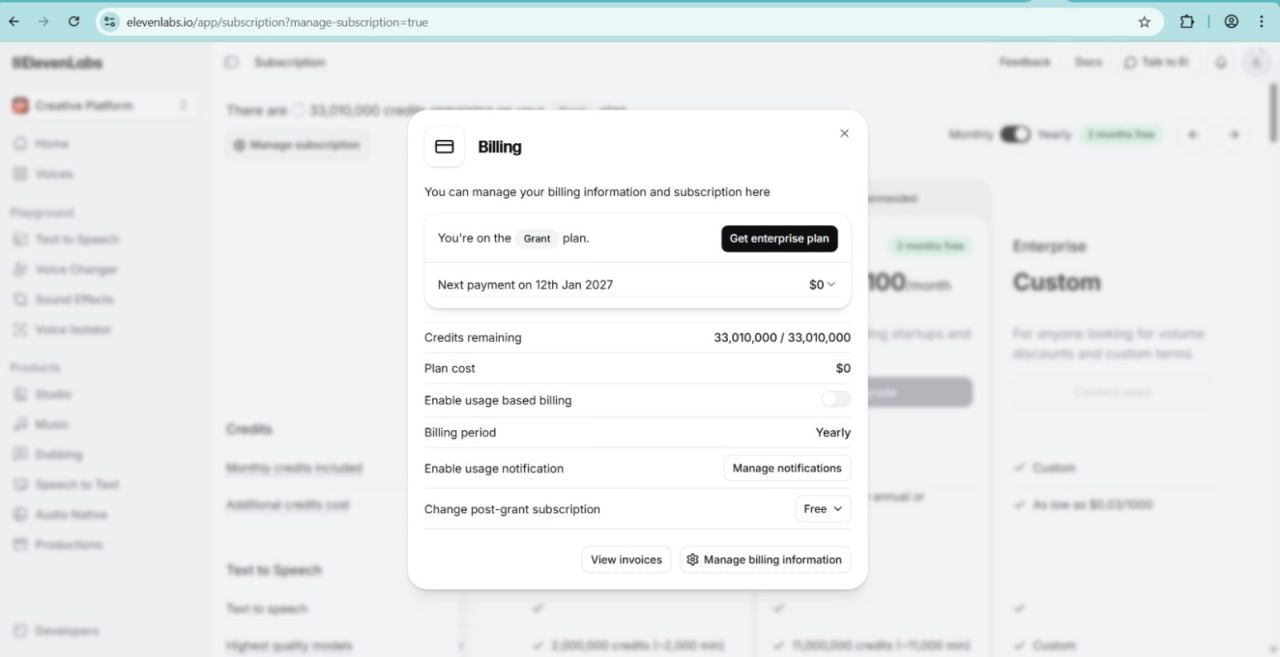Click the credit card Billing icon
The height and width of the screenshot is (657, 1280).
point(445,147)
